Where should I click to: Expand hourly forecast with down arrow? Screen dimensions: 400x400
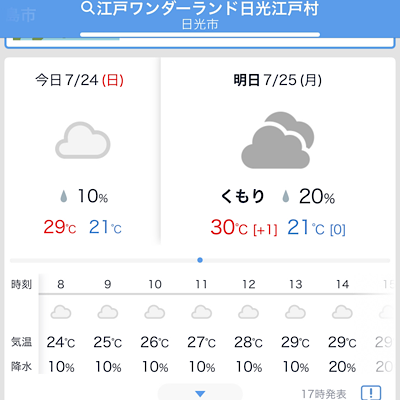click(200, 393)
